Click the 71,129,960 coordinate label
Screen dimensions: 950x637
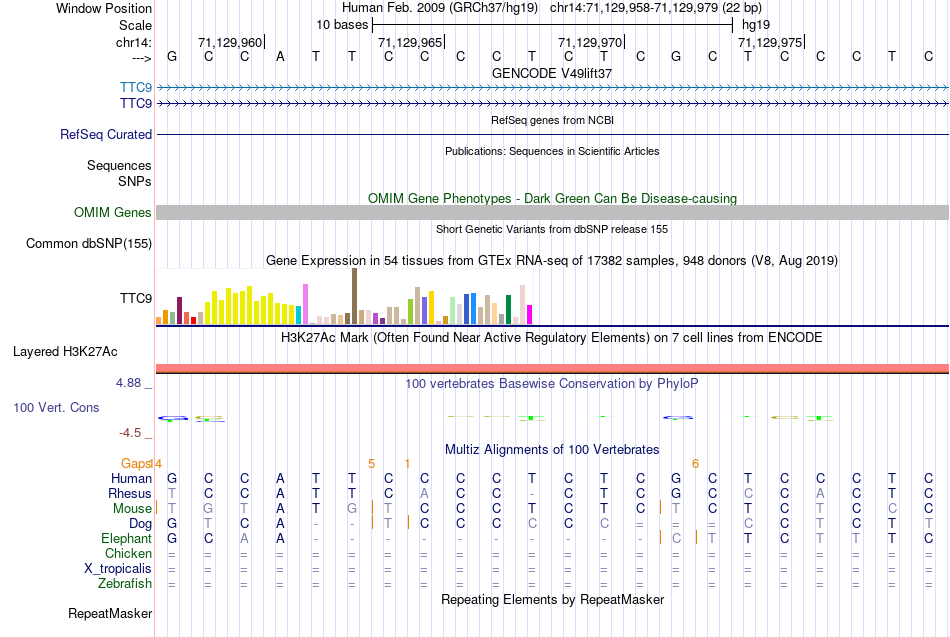point(230,42)
